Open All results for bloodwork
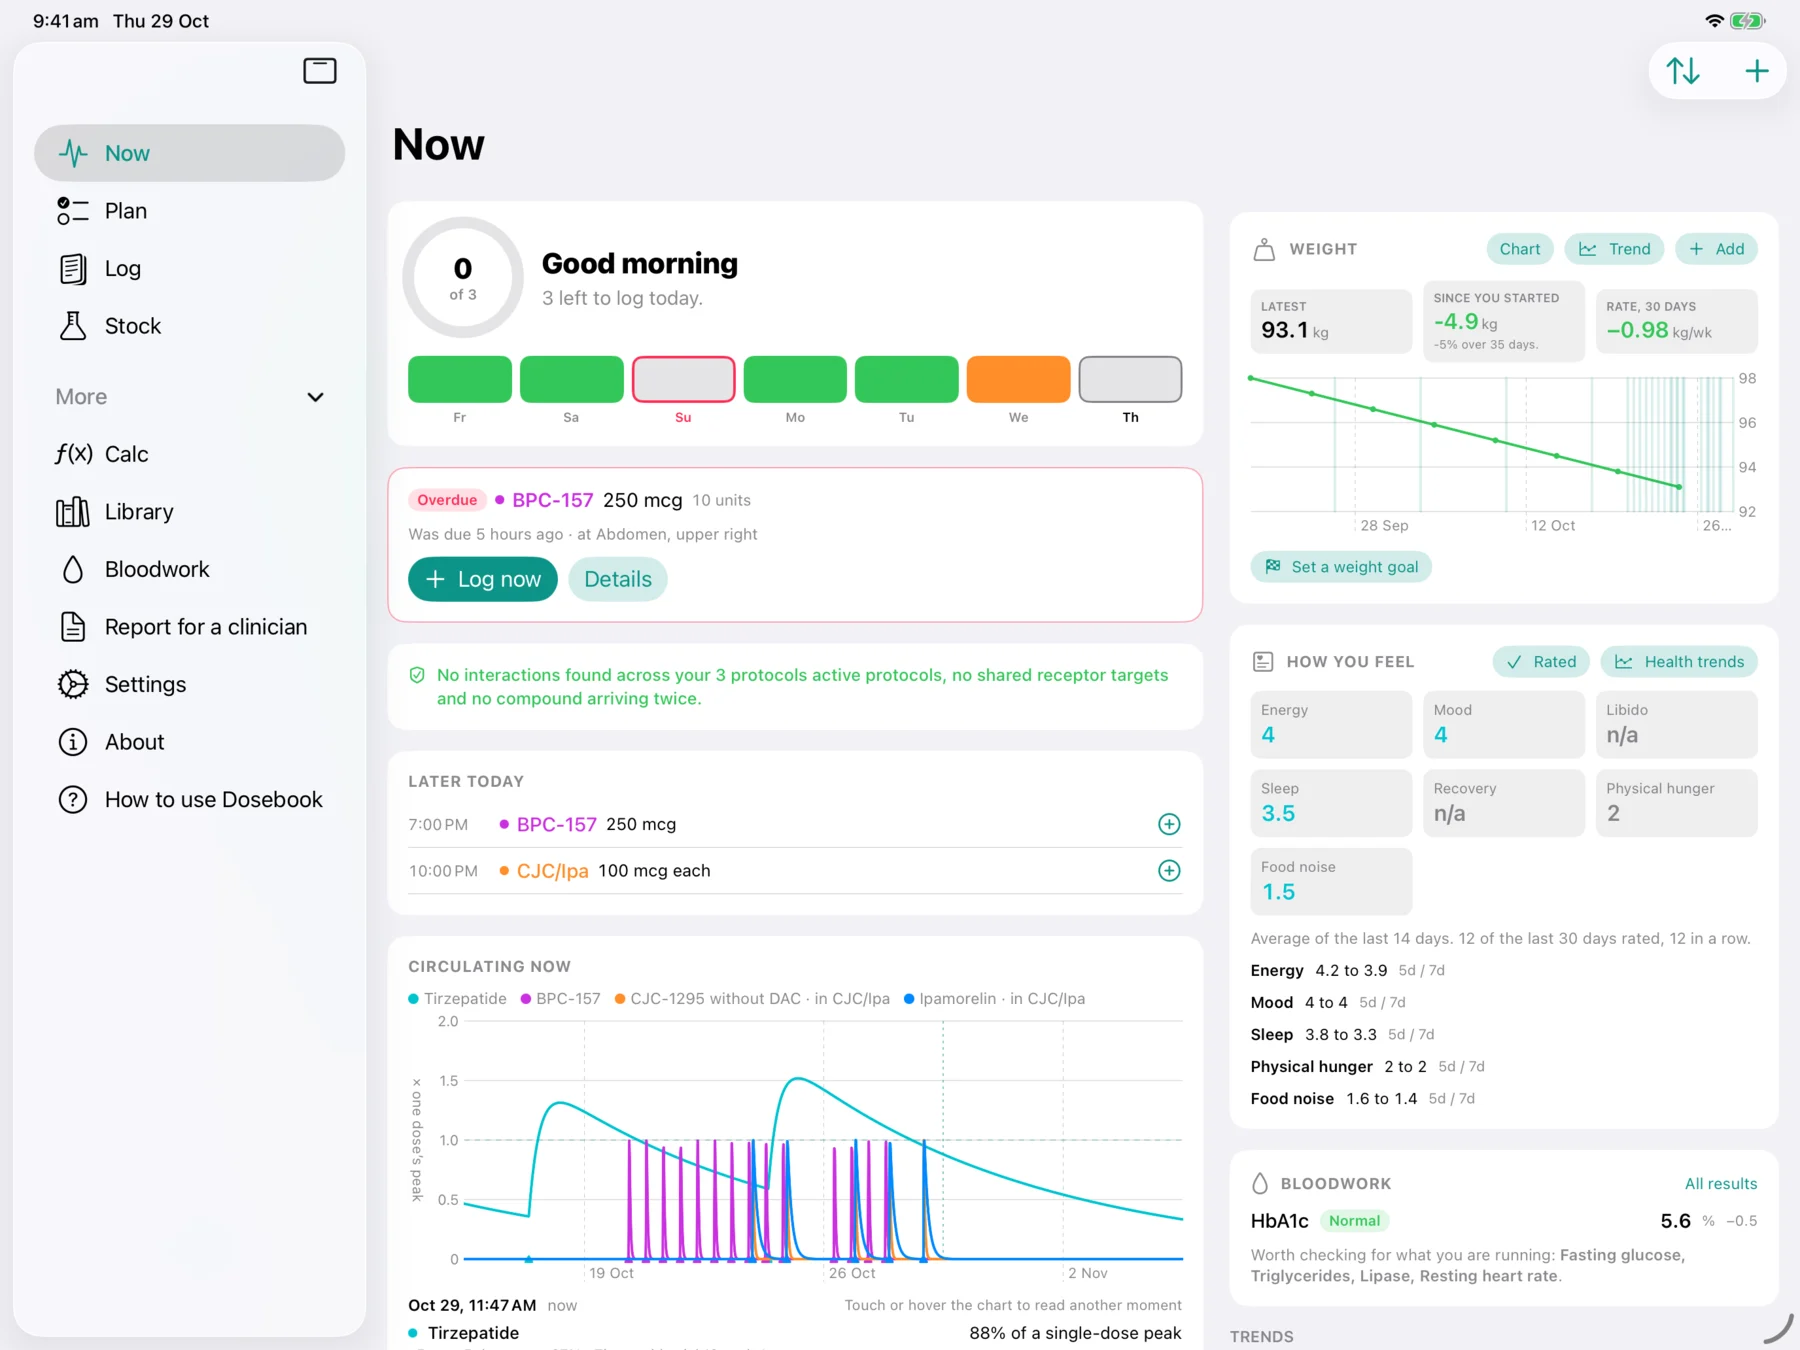Viewport: 1800px width, 1350px height. click(1720, 1184)
